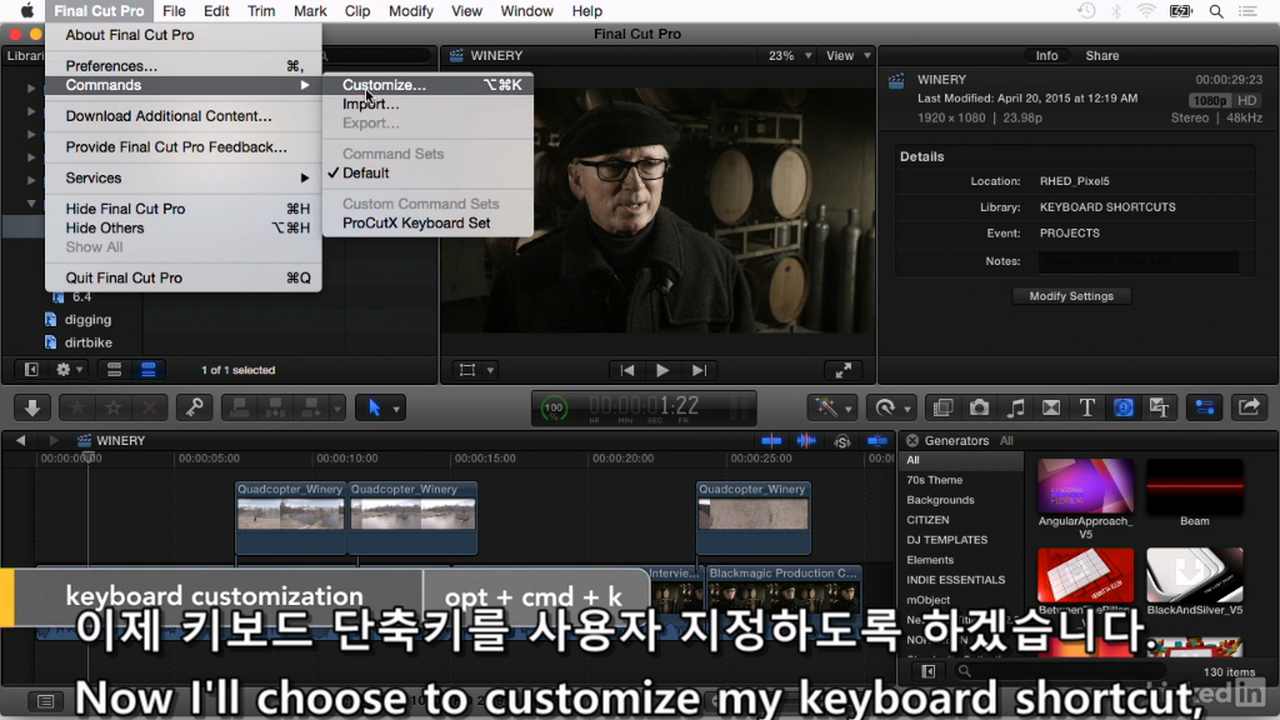Open the Enhancements magic wand menu
Screen dimensions: 1280x720
click(833, 408)
